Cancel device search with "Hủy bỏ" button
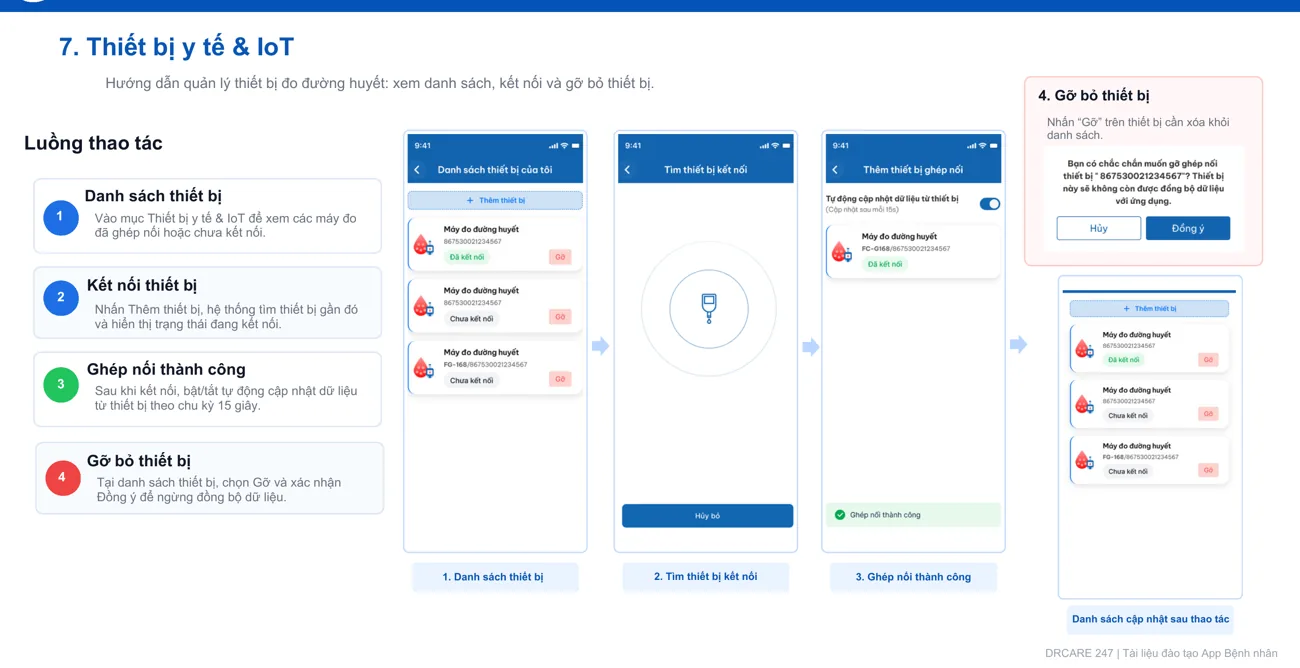Image resolution: width=1300 pixels, height=668 pixels. (707, 516)
